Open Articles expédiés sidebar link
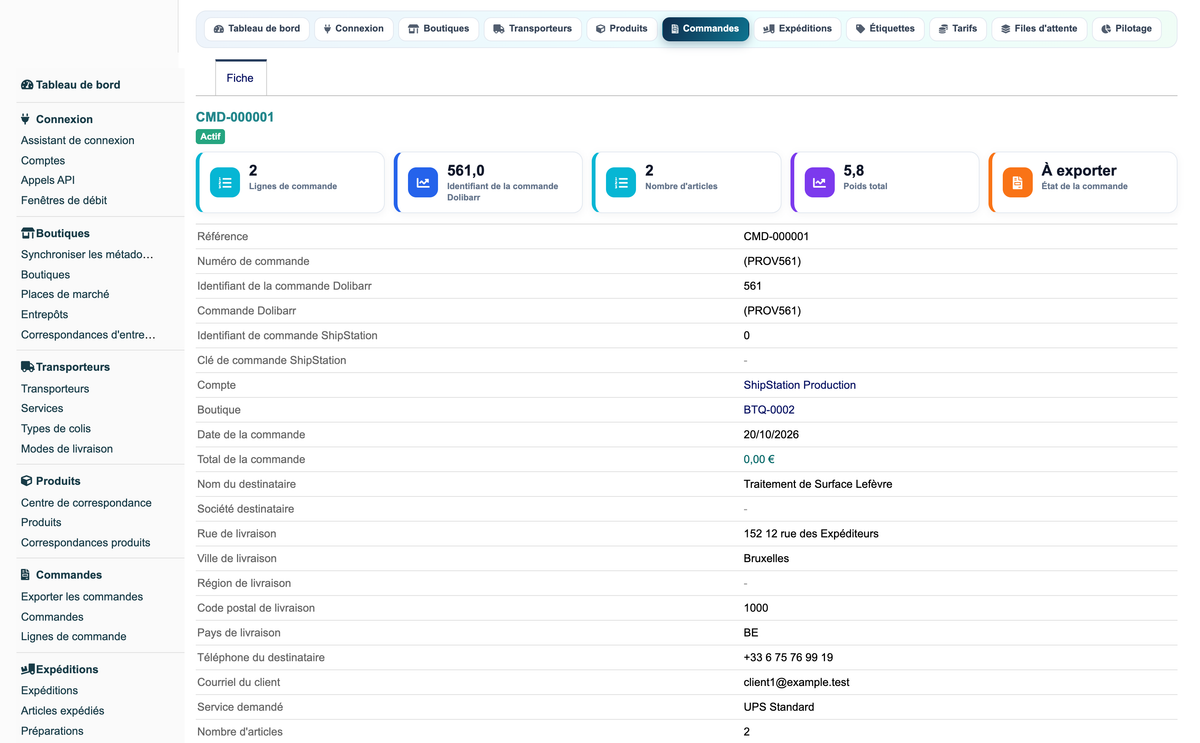Viewport: 1200px width, 743px height. (62, 711)
